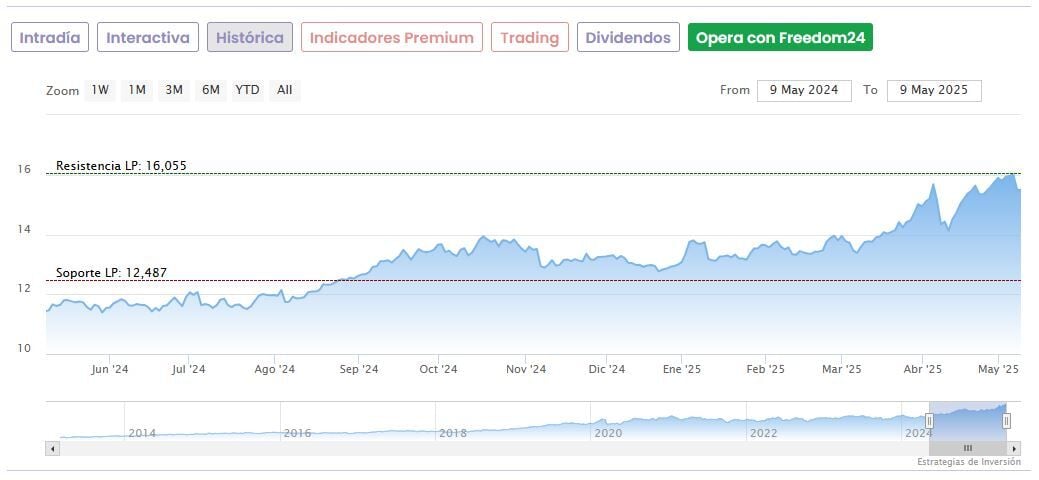Open the Interactiva chart tab
This screenshot has width=1039, height=480.
tap(148, 38)
